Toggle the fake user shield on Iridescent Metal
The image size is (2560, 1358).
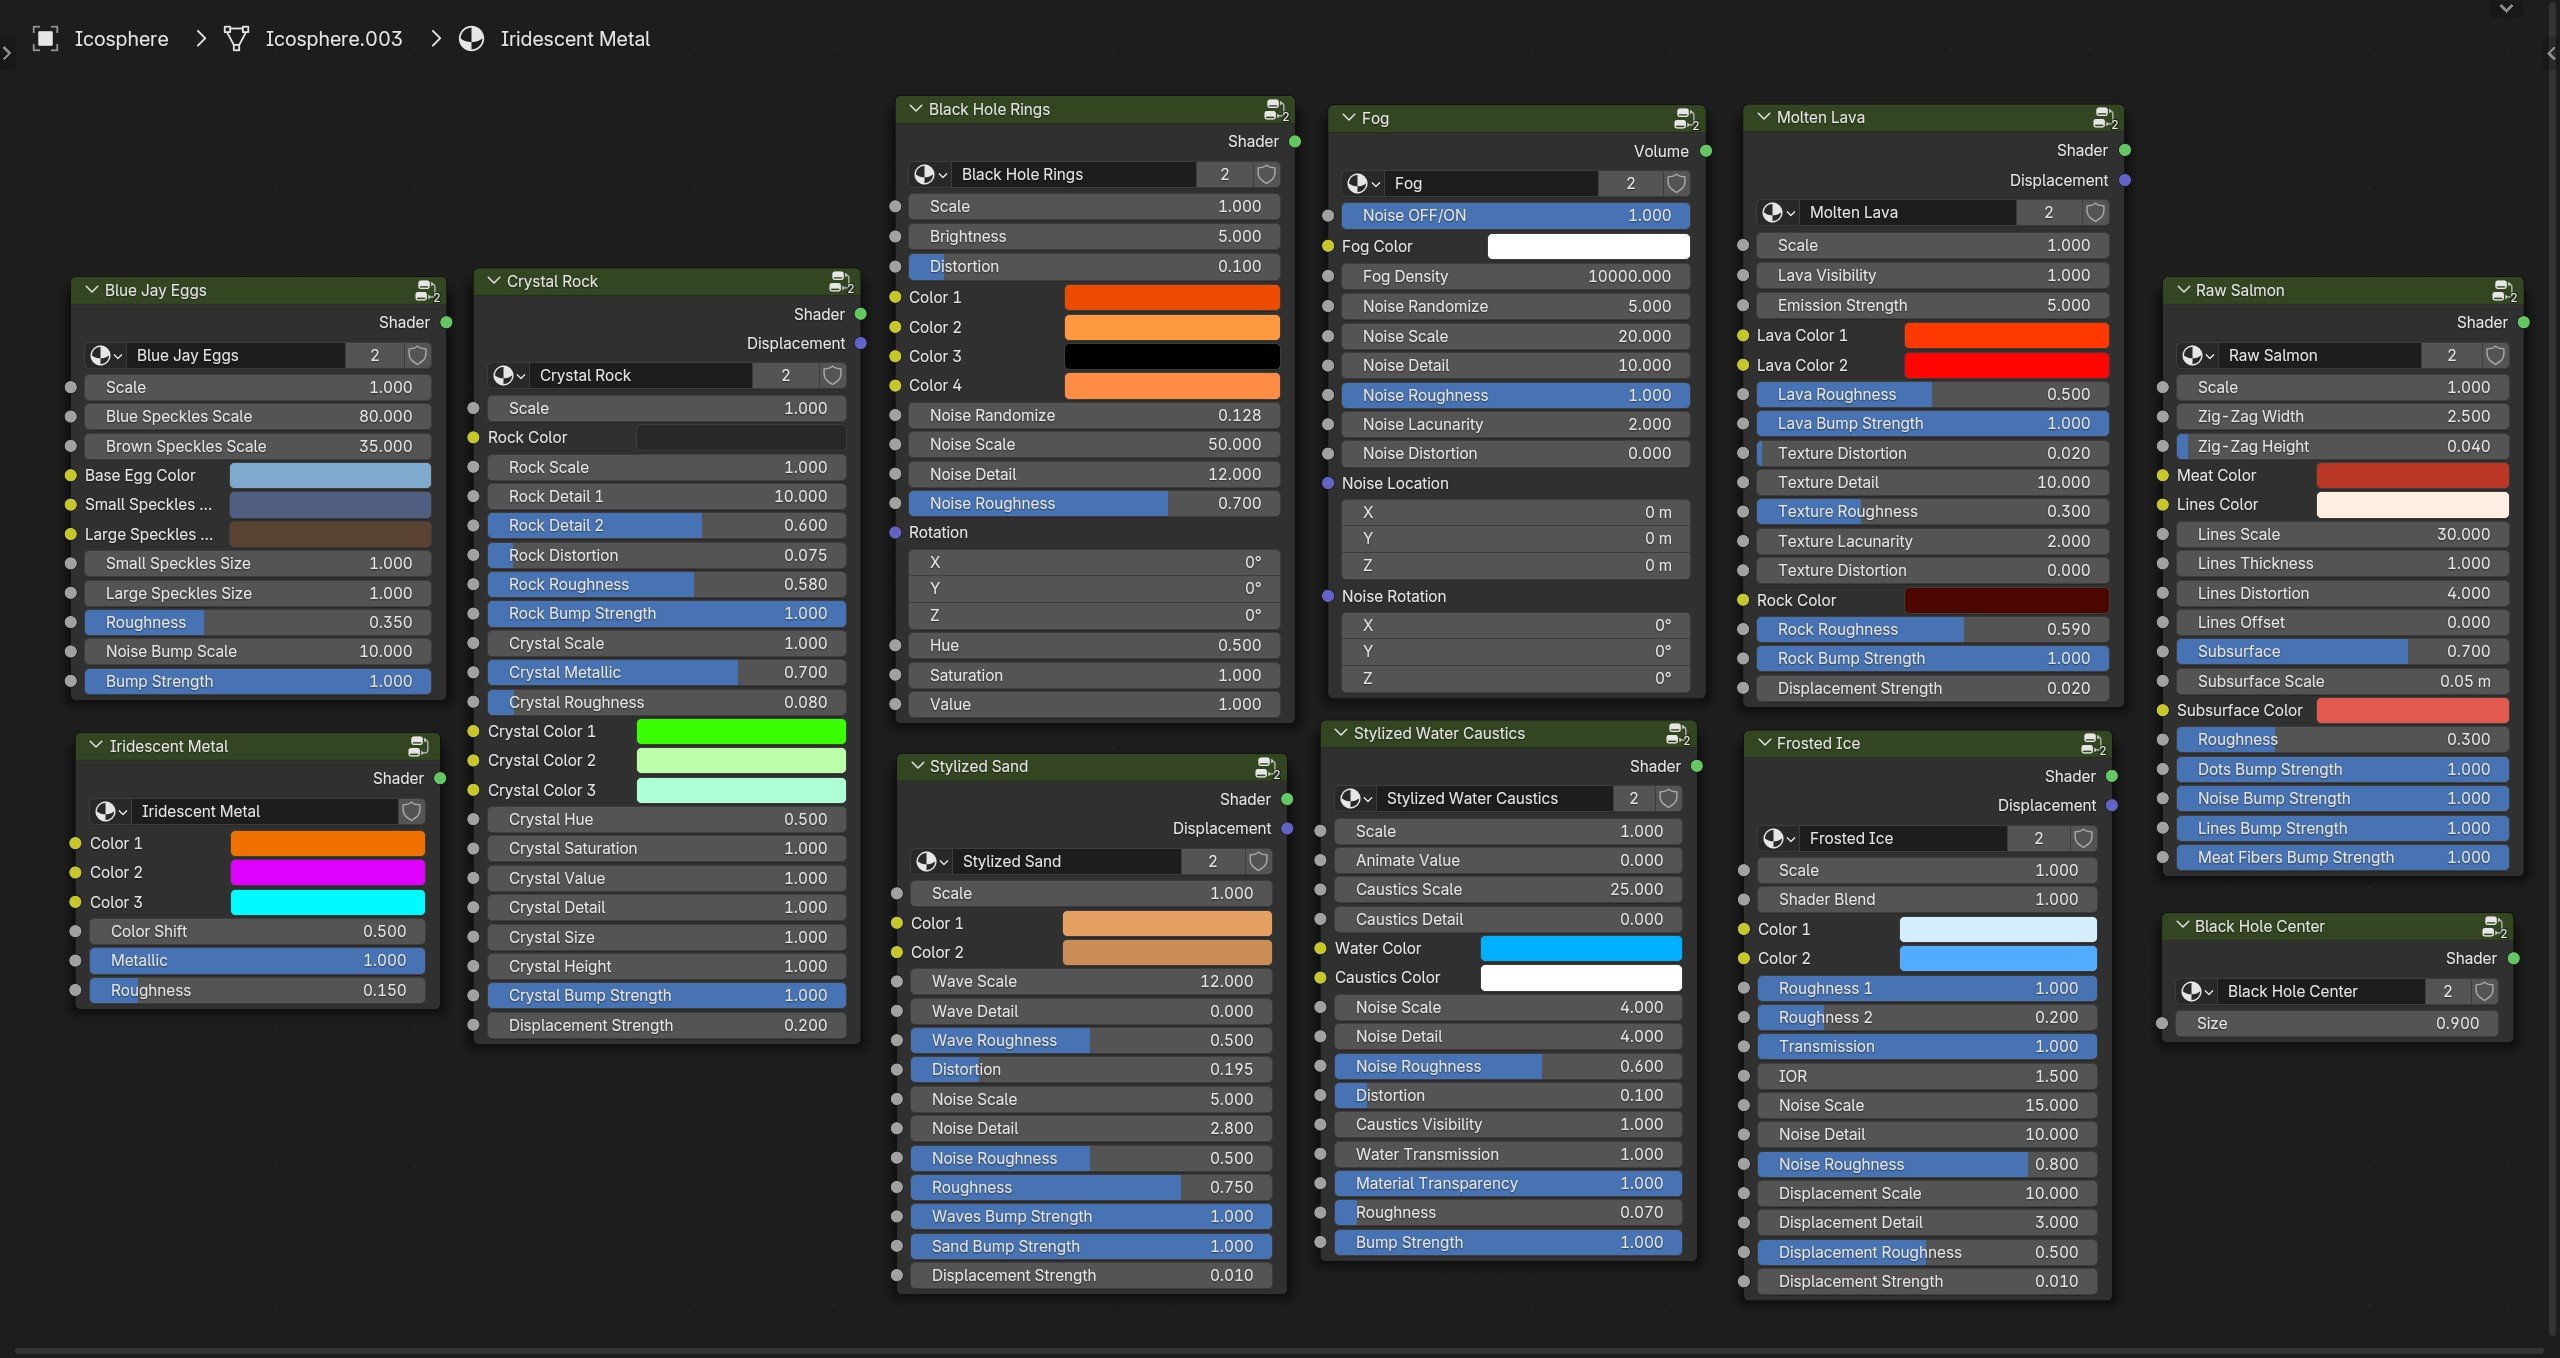click(411, 811)
